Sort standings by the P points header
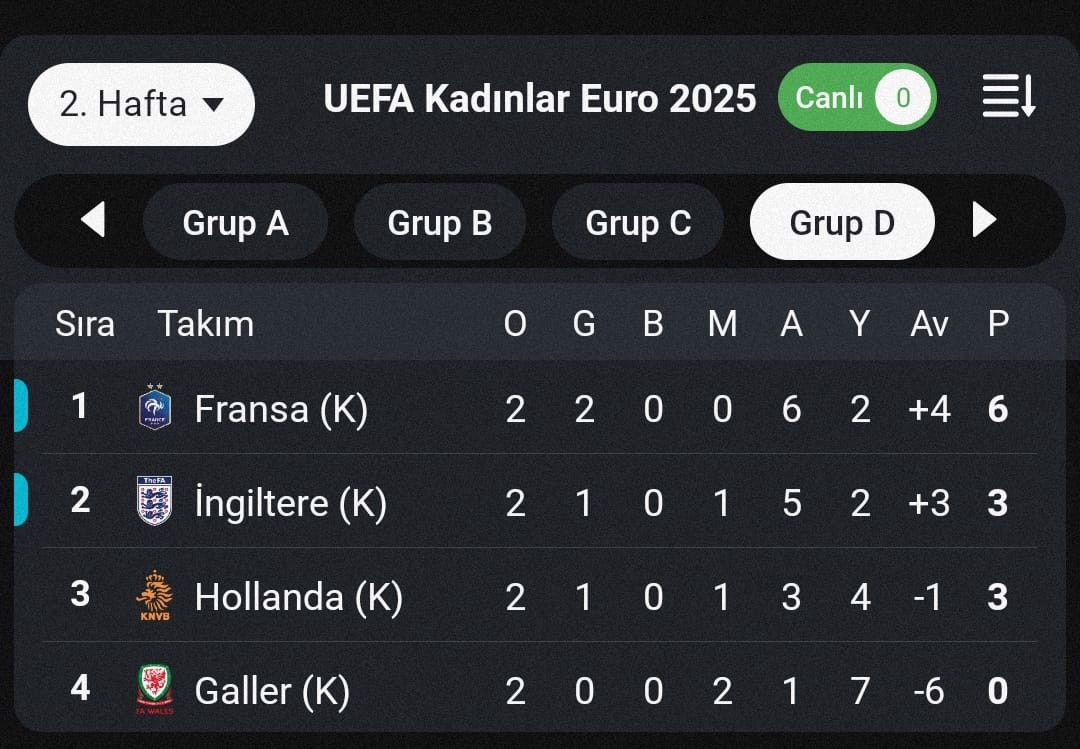1080x749 pixels. [999, 323]
